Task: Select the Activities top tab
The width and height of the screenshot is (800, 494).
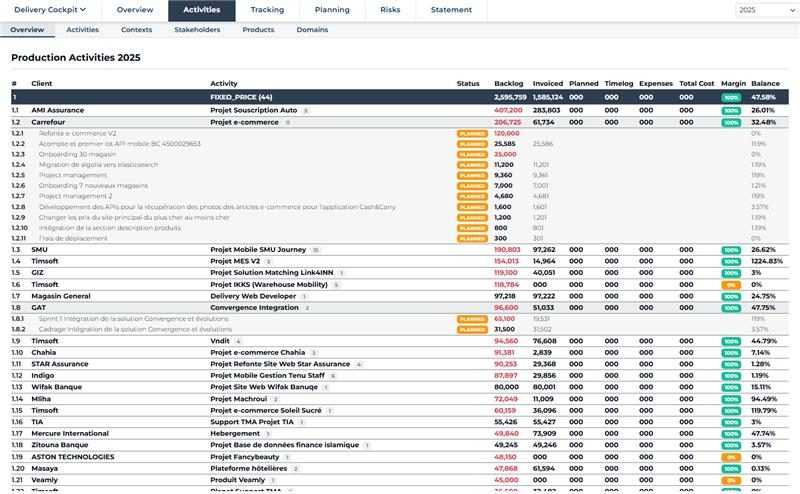Action: click(202, 10)
